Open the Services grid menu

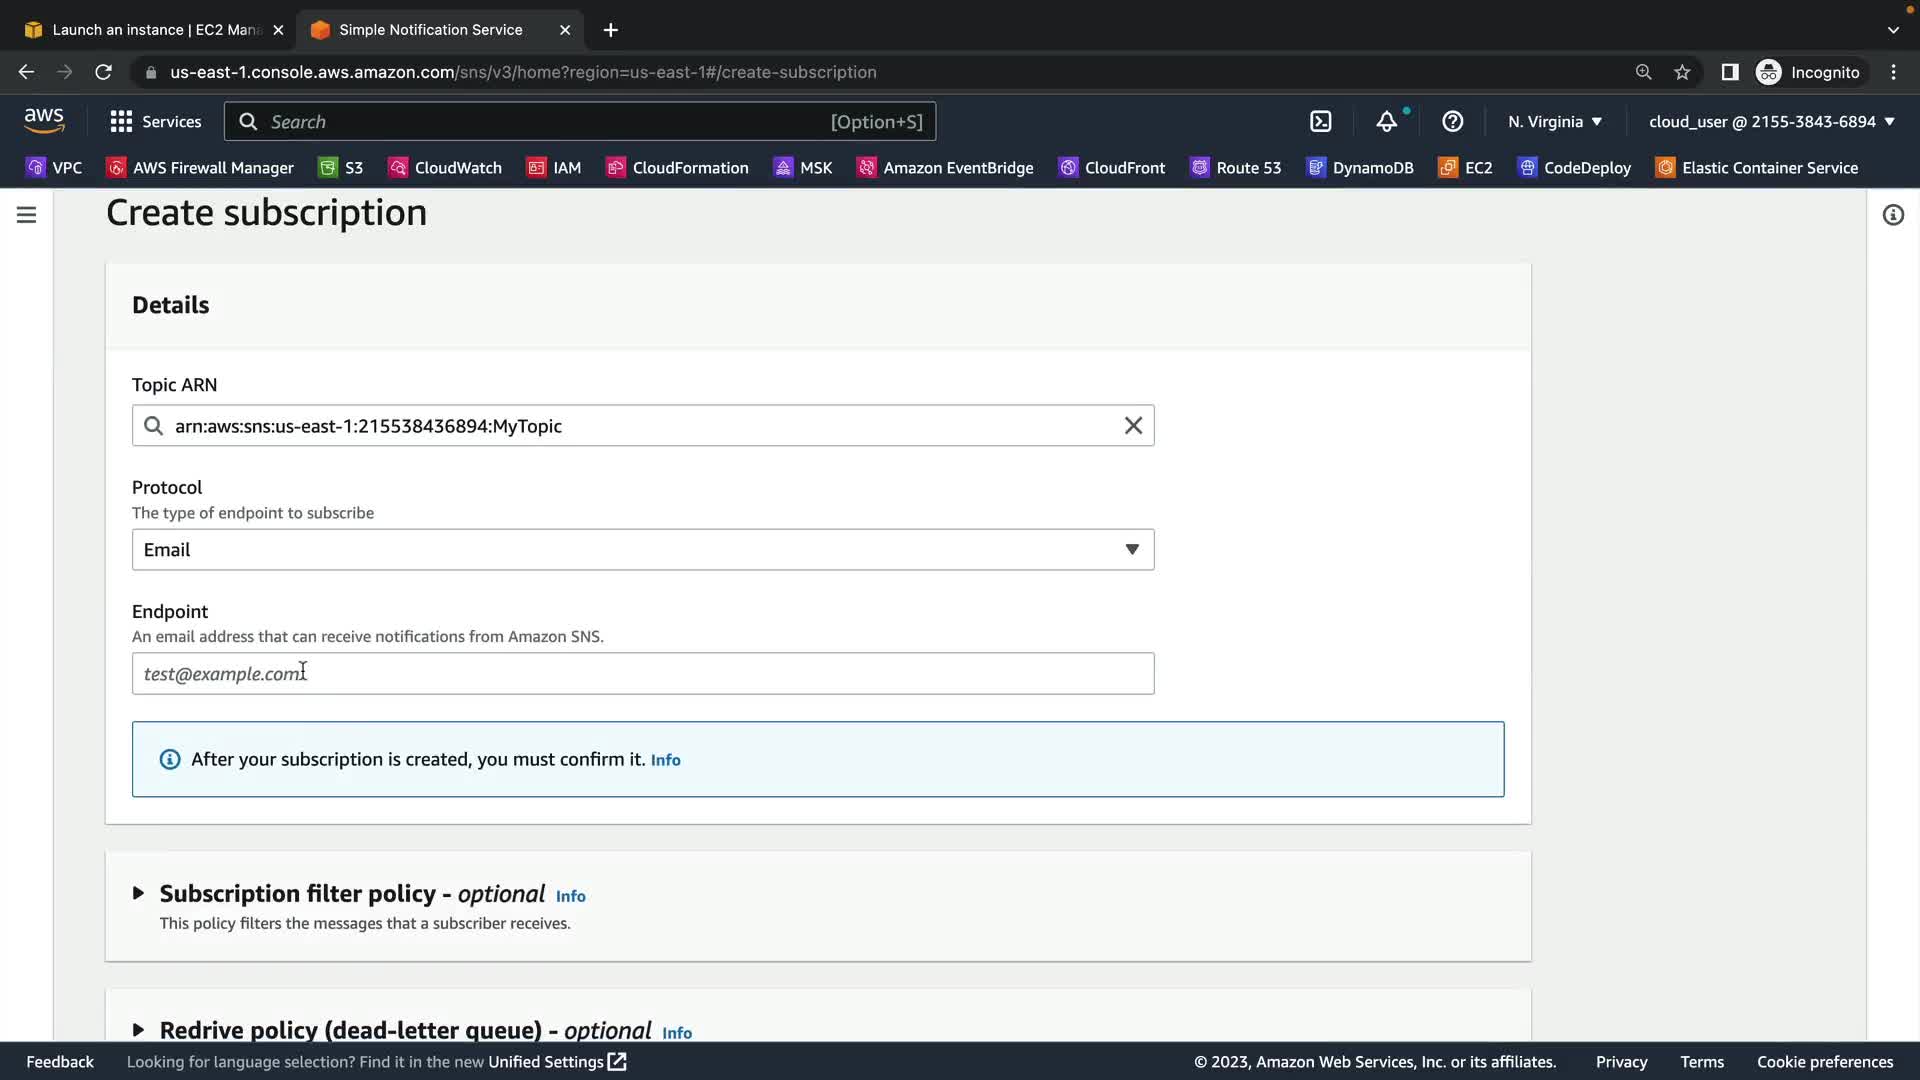coord(155,121)
